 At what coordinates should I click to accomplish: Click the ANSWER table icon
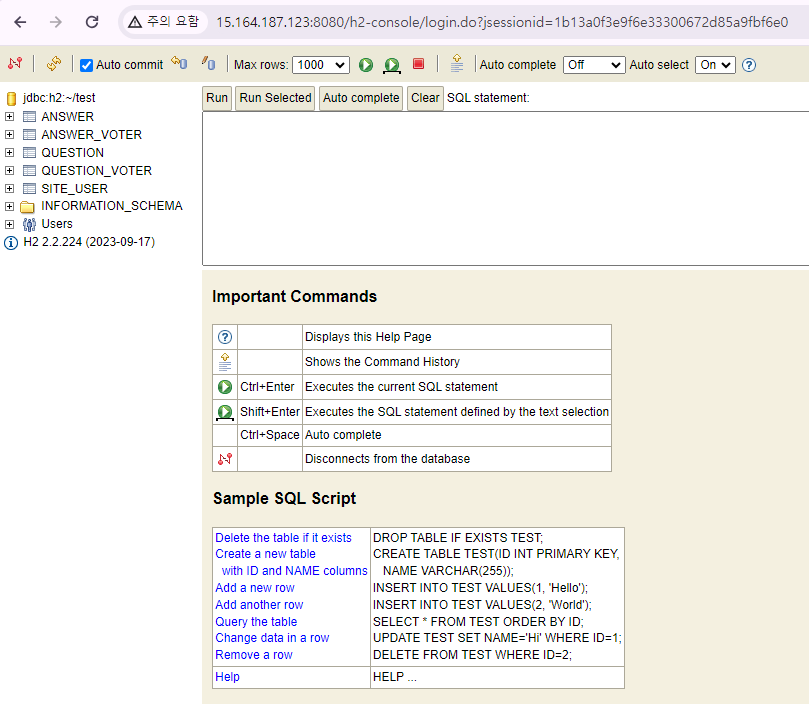click(29, 117)
